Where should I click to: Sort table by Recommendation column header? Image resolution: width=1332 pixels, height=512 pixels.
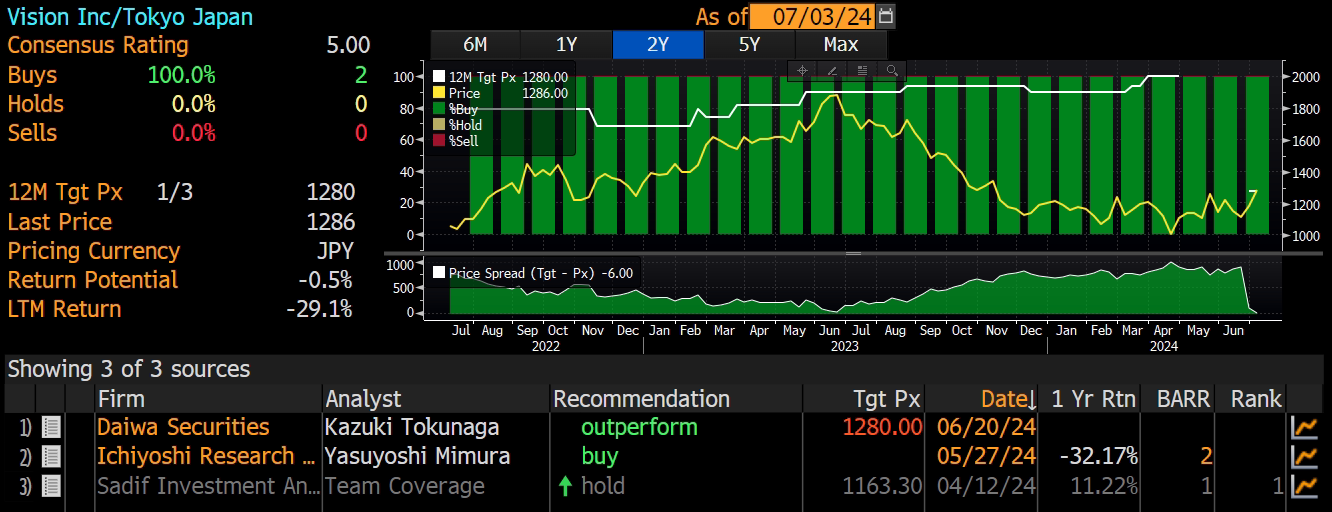pos(642,399)
